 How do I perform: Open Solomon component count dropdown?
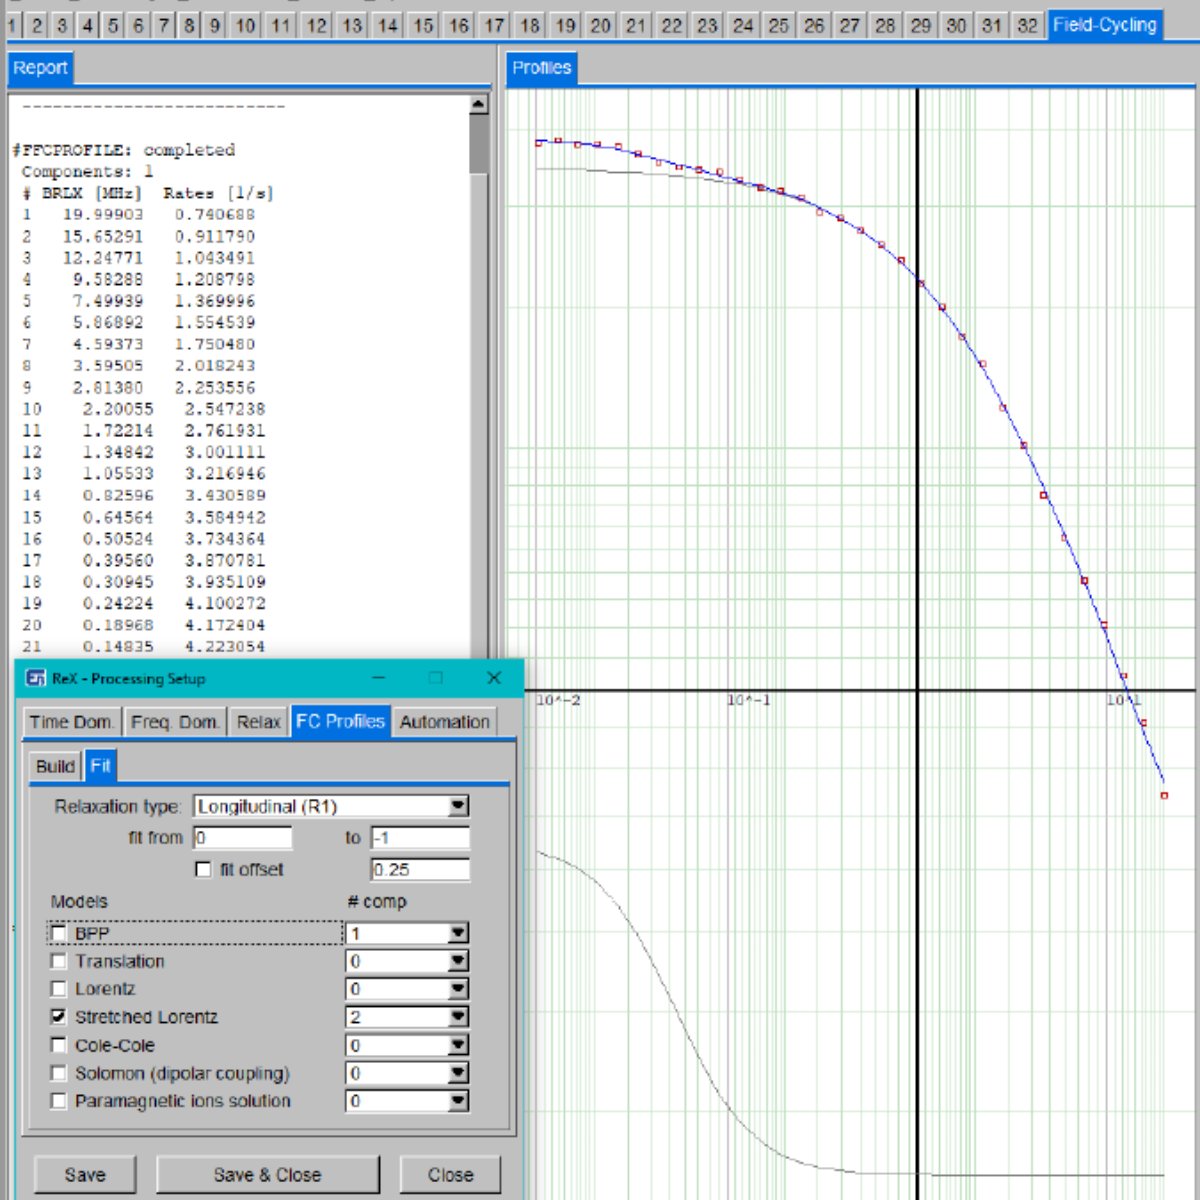[x=458, y=1073]
